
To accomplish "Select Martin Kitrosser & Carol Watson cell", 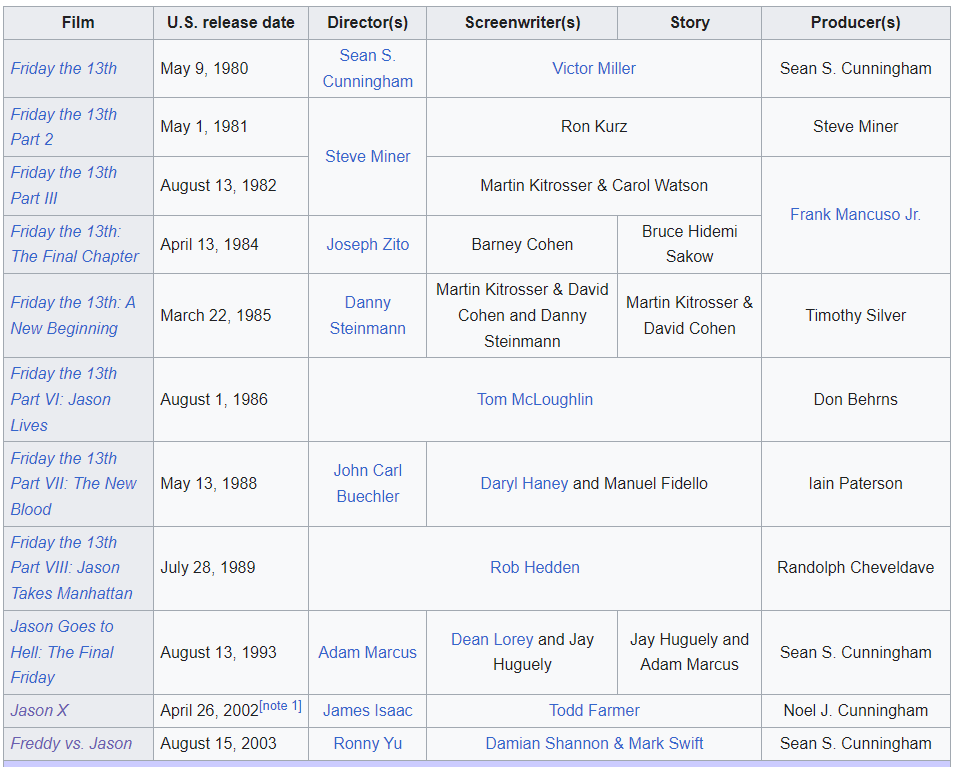I will (594, 186).
